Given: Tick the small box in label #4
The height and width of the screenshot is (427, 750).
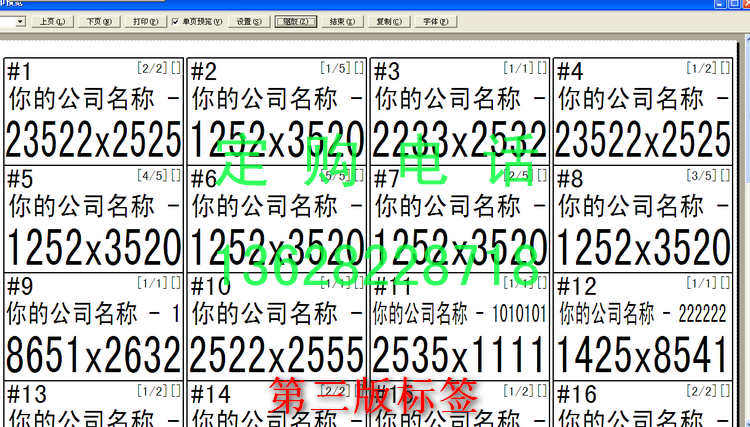Looking at the screenshot, I should (x=725, y=68).
